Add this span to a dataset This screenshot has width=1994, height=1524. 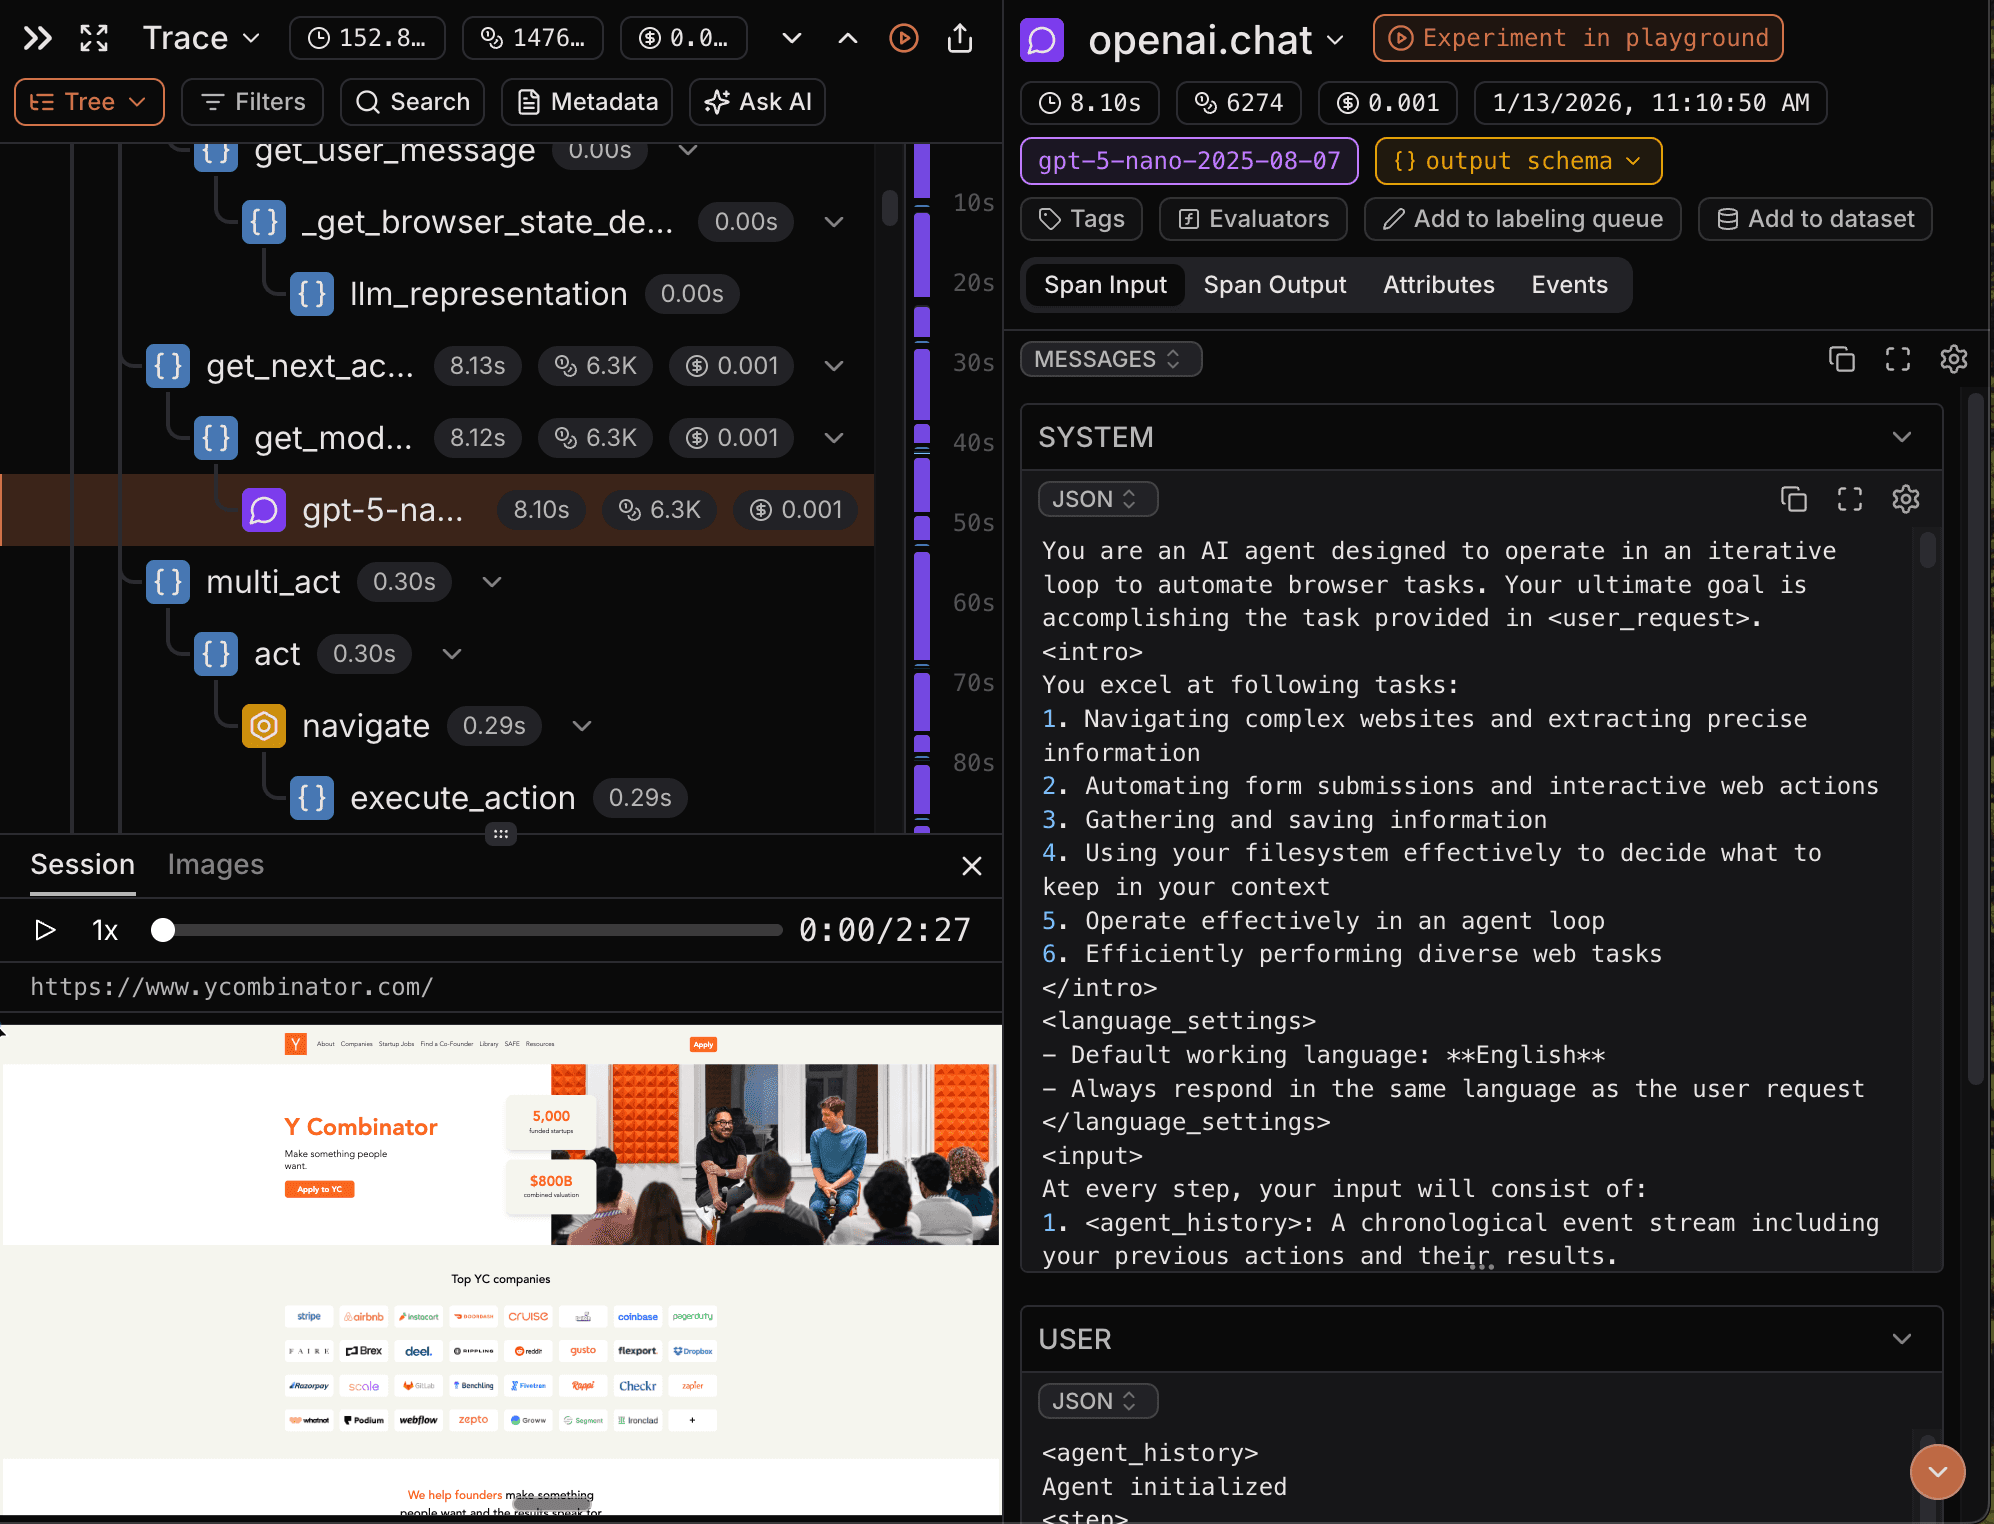(1814, 219)
